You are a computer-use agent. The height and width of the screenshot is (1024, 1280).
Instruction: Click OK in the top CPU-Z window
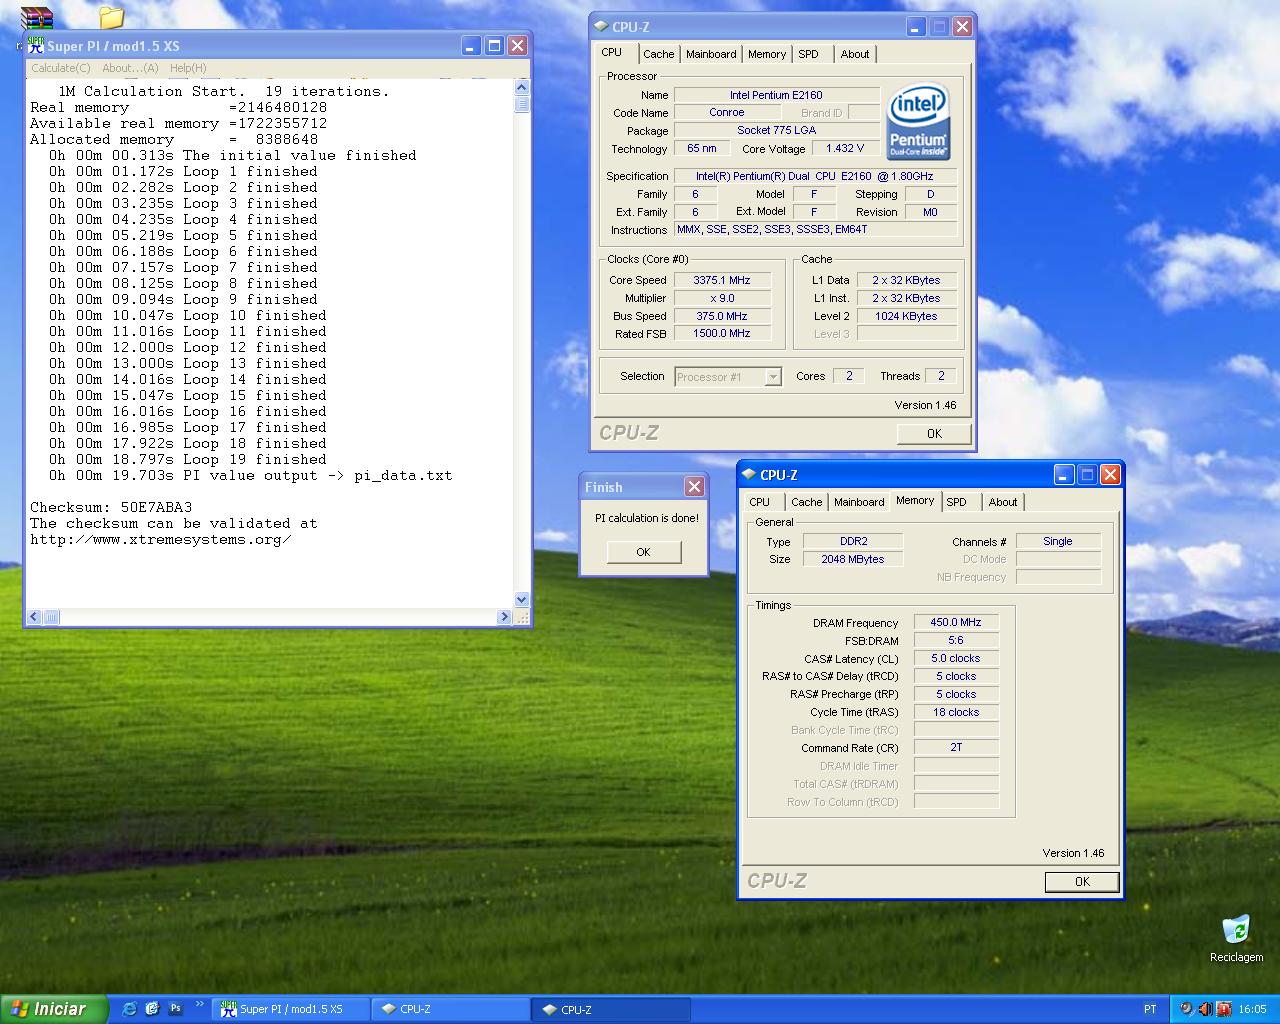[x=934, y=433]
